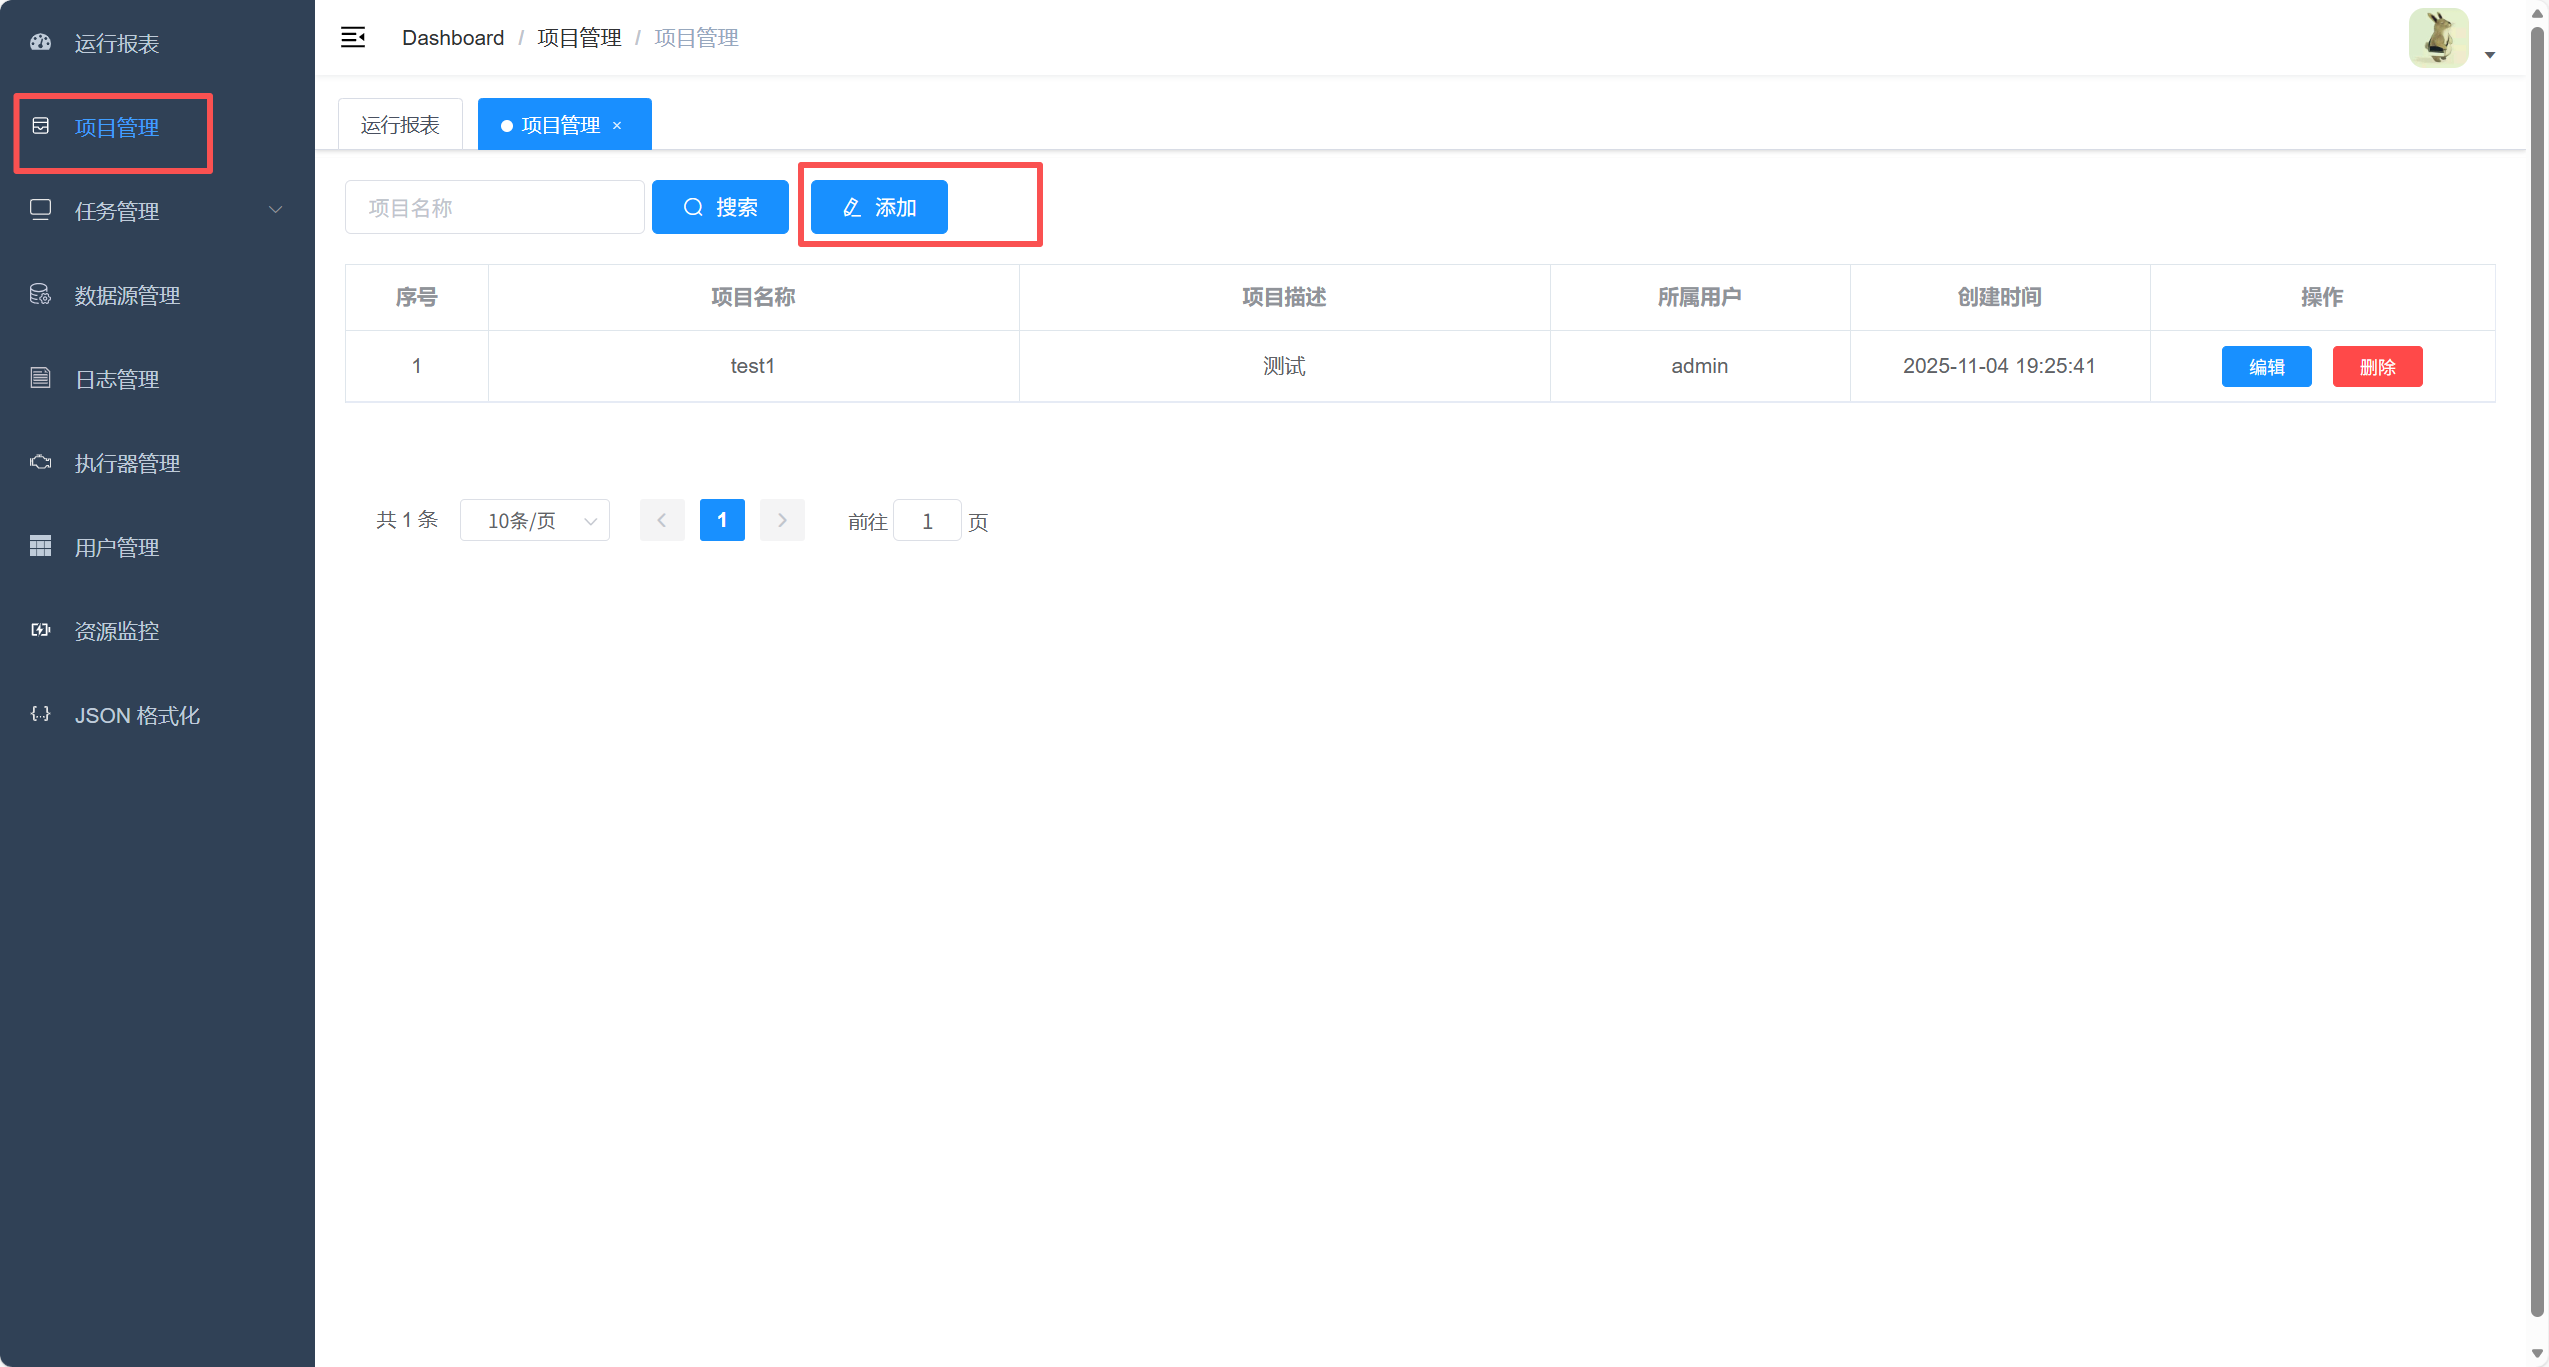Collapse the sidebar with the hamburger icon
This screenshot has width=2549, height=1367.
pos(353,37)
